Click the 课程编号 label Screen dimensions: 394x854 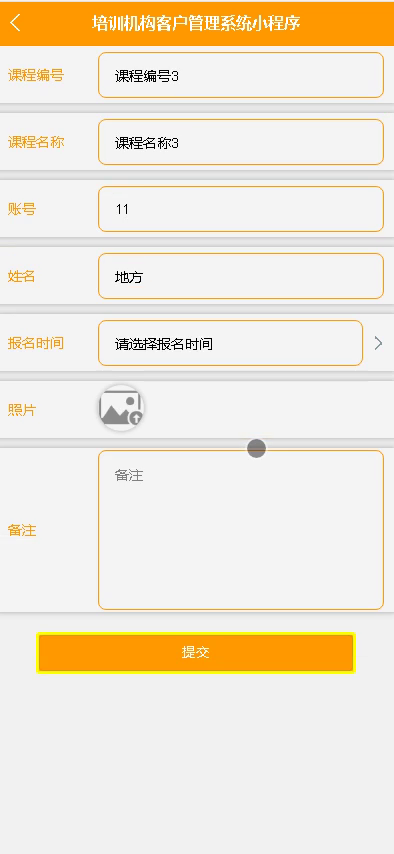click(36, 75)
